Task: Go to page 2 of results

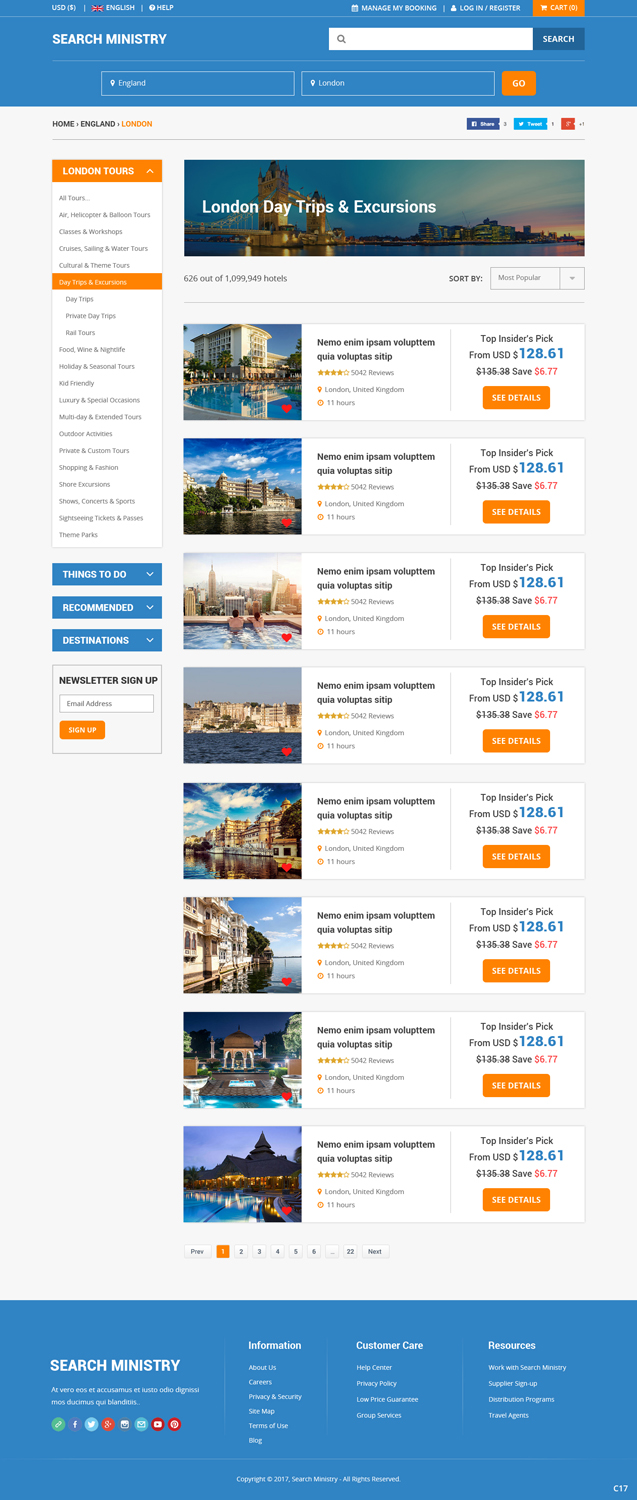Action: coord(241,1251)
